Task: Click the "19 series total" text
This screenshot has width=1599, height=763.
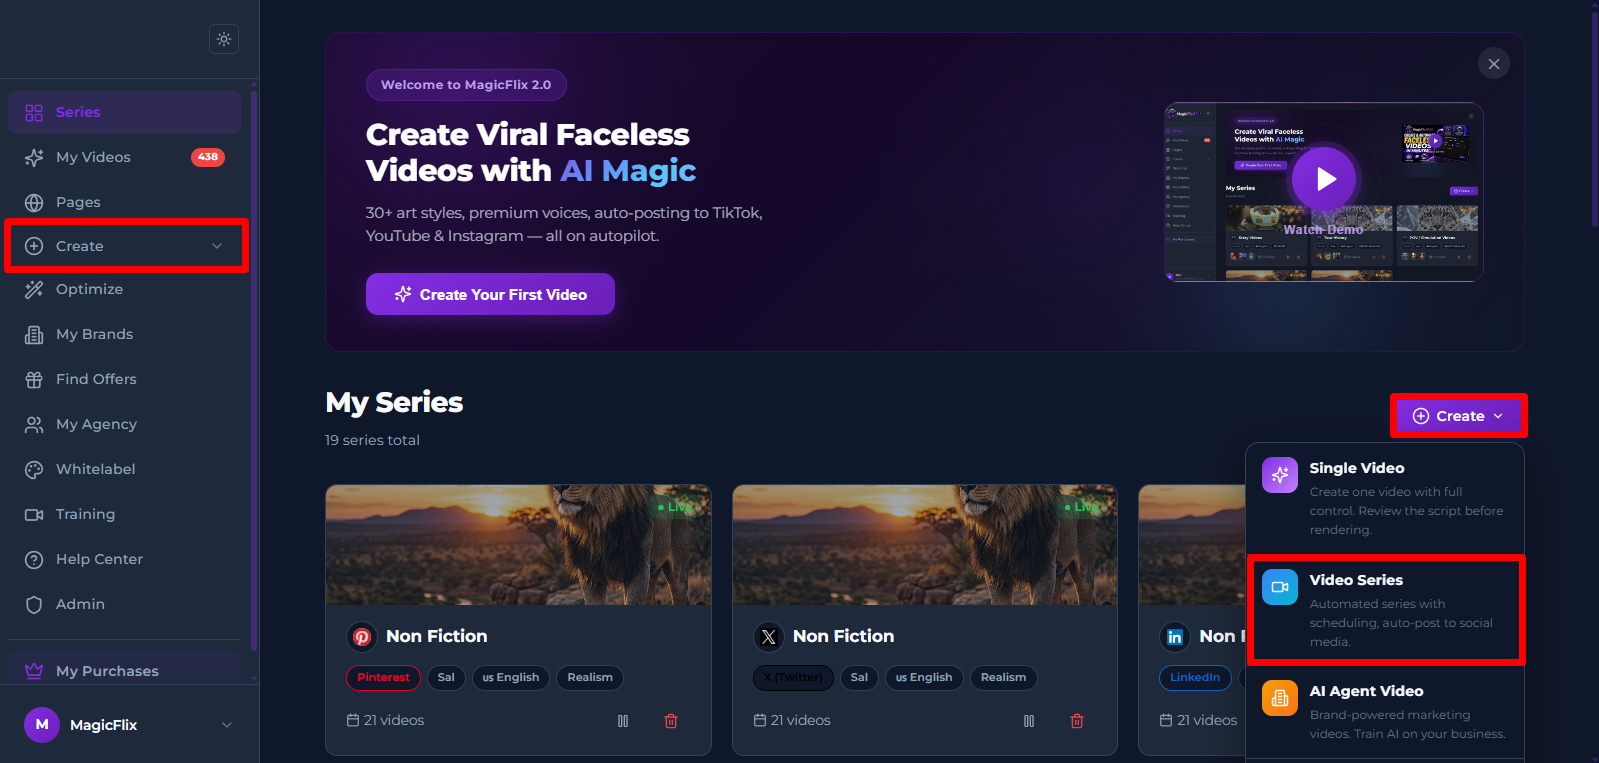Action: pos(372,440)
